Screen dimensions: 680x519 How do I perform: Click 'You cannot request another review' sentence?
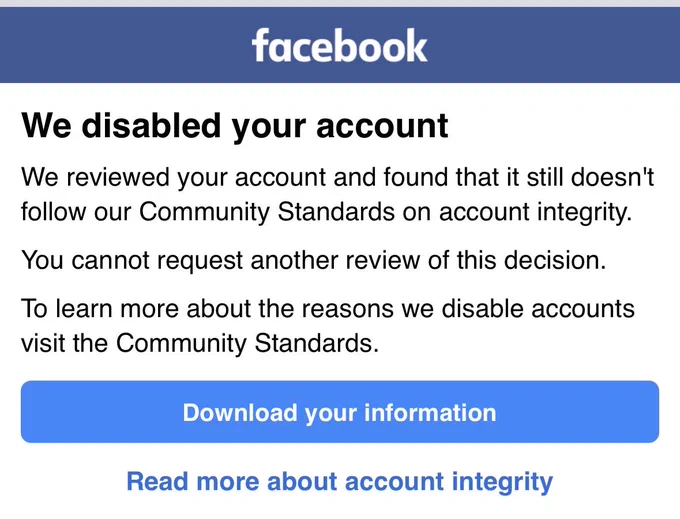[314, 261]
